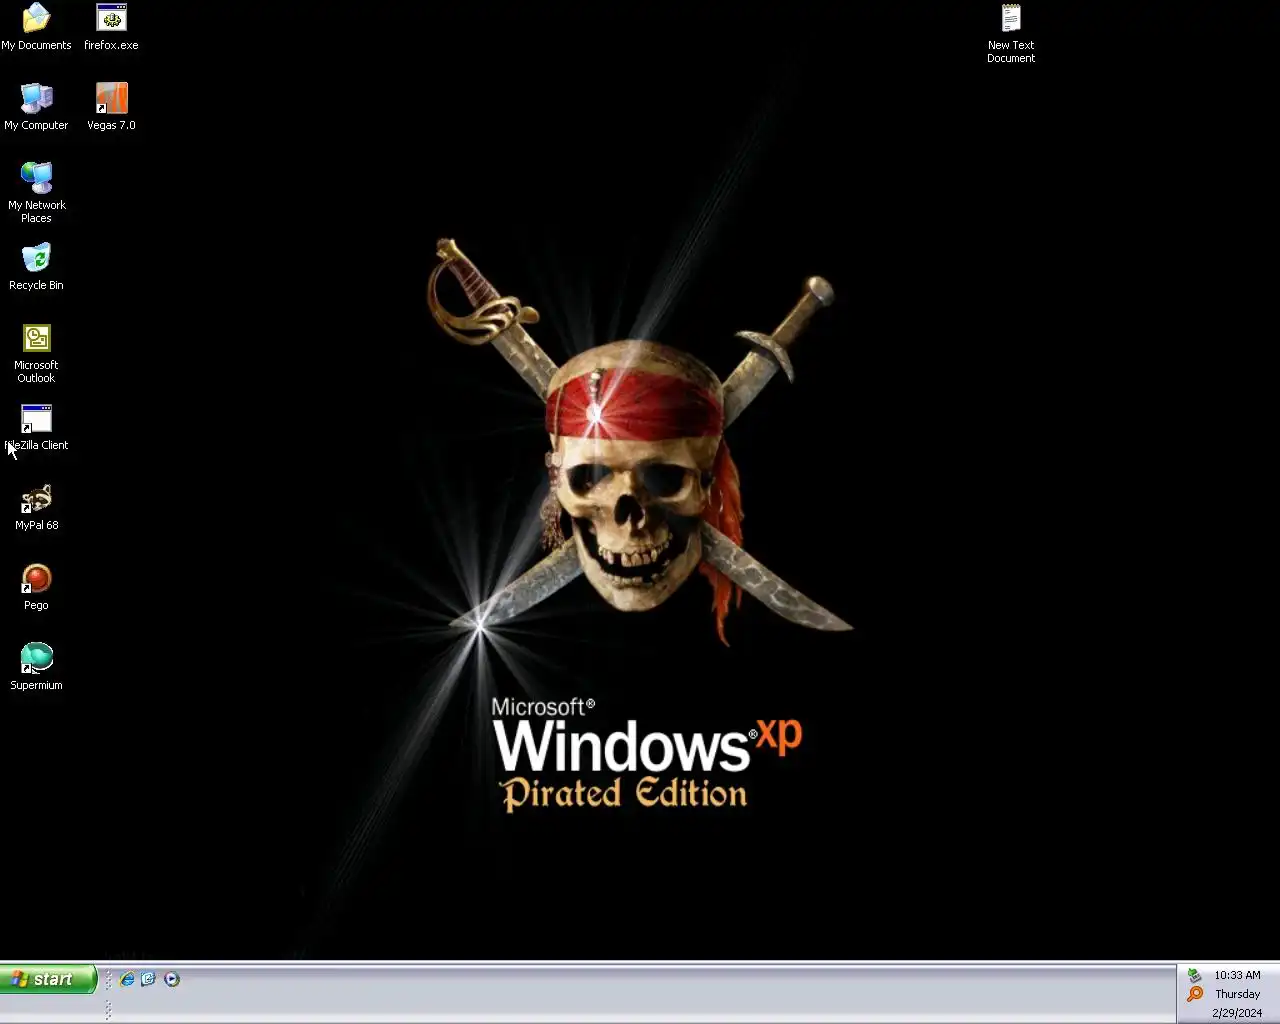Click the 2/29/2024 date in tray
This screenshot has height=1024, width=1280.
click(1237, 1013)
